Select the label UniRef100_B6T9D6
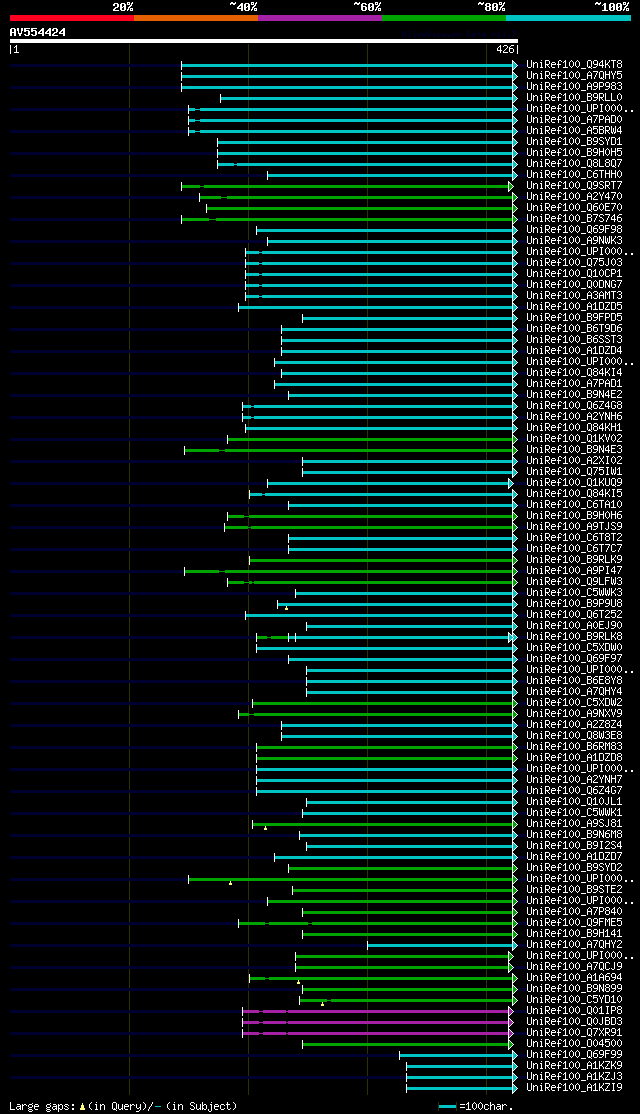The image size is (640, 1114). pyautogui.click(x=574, y=329)
